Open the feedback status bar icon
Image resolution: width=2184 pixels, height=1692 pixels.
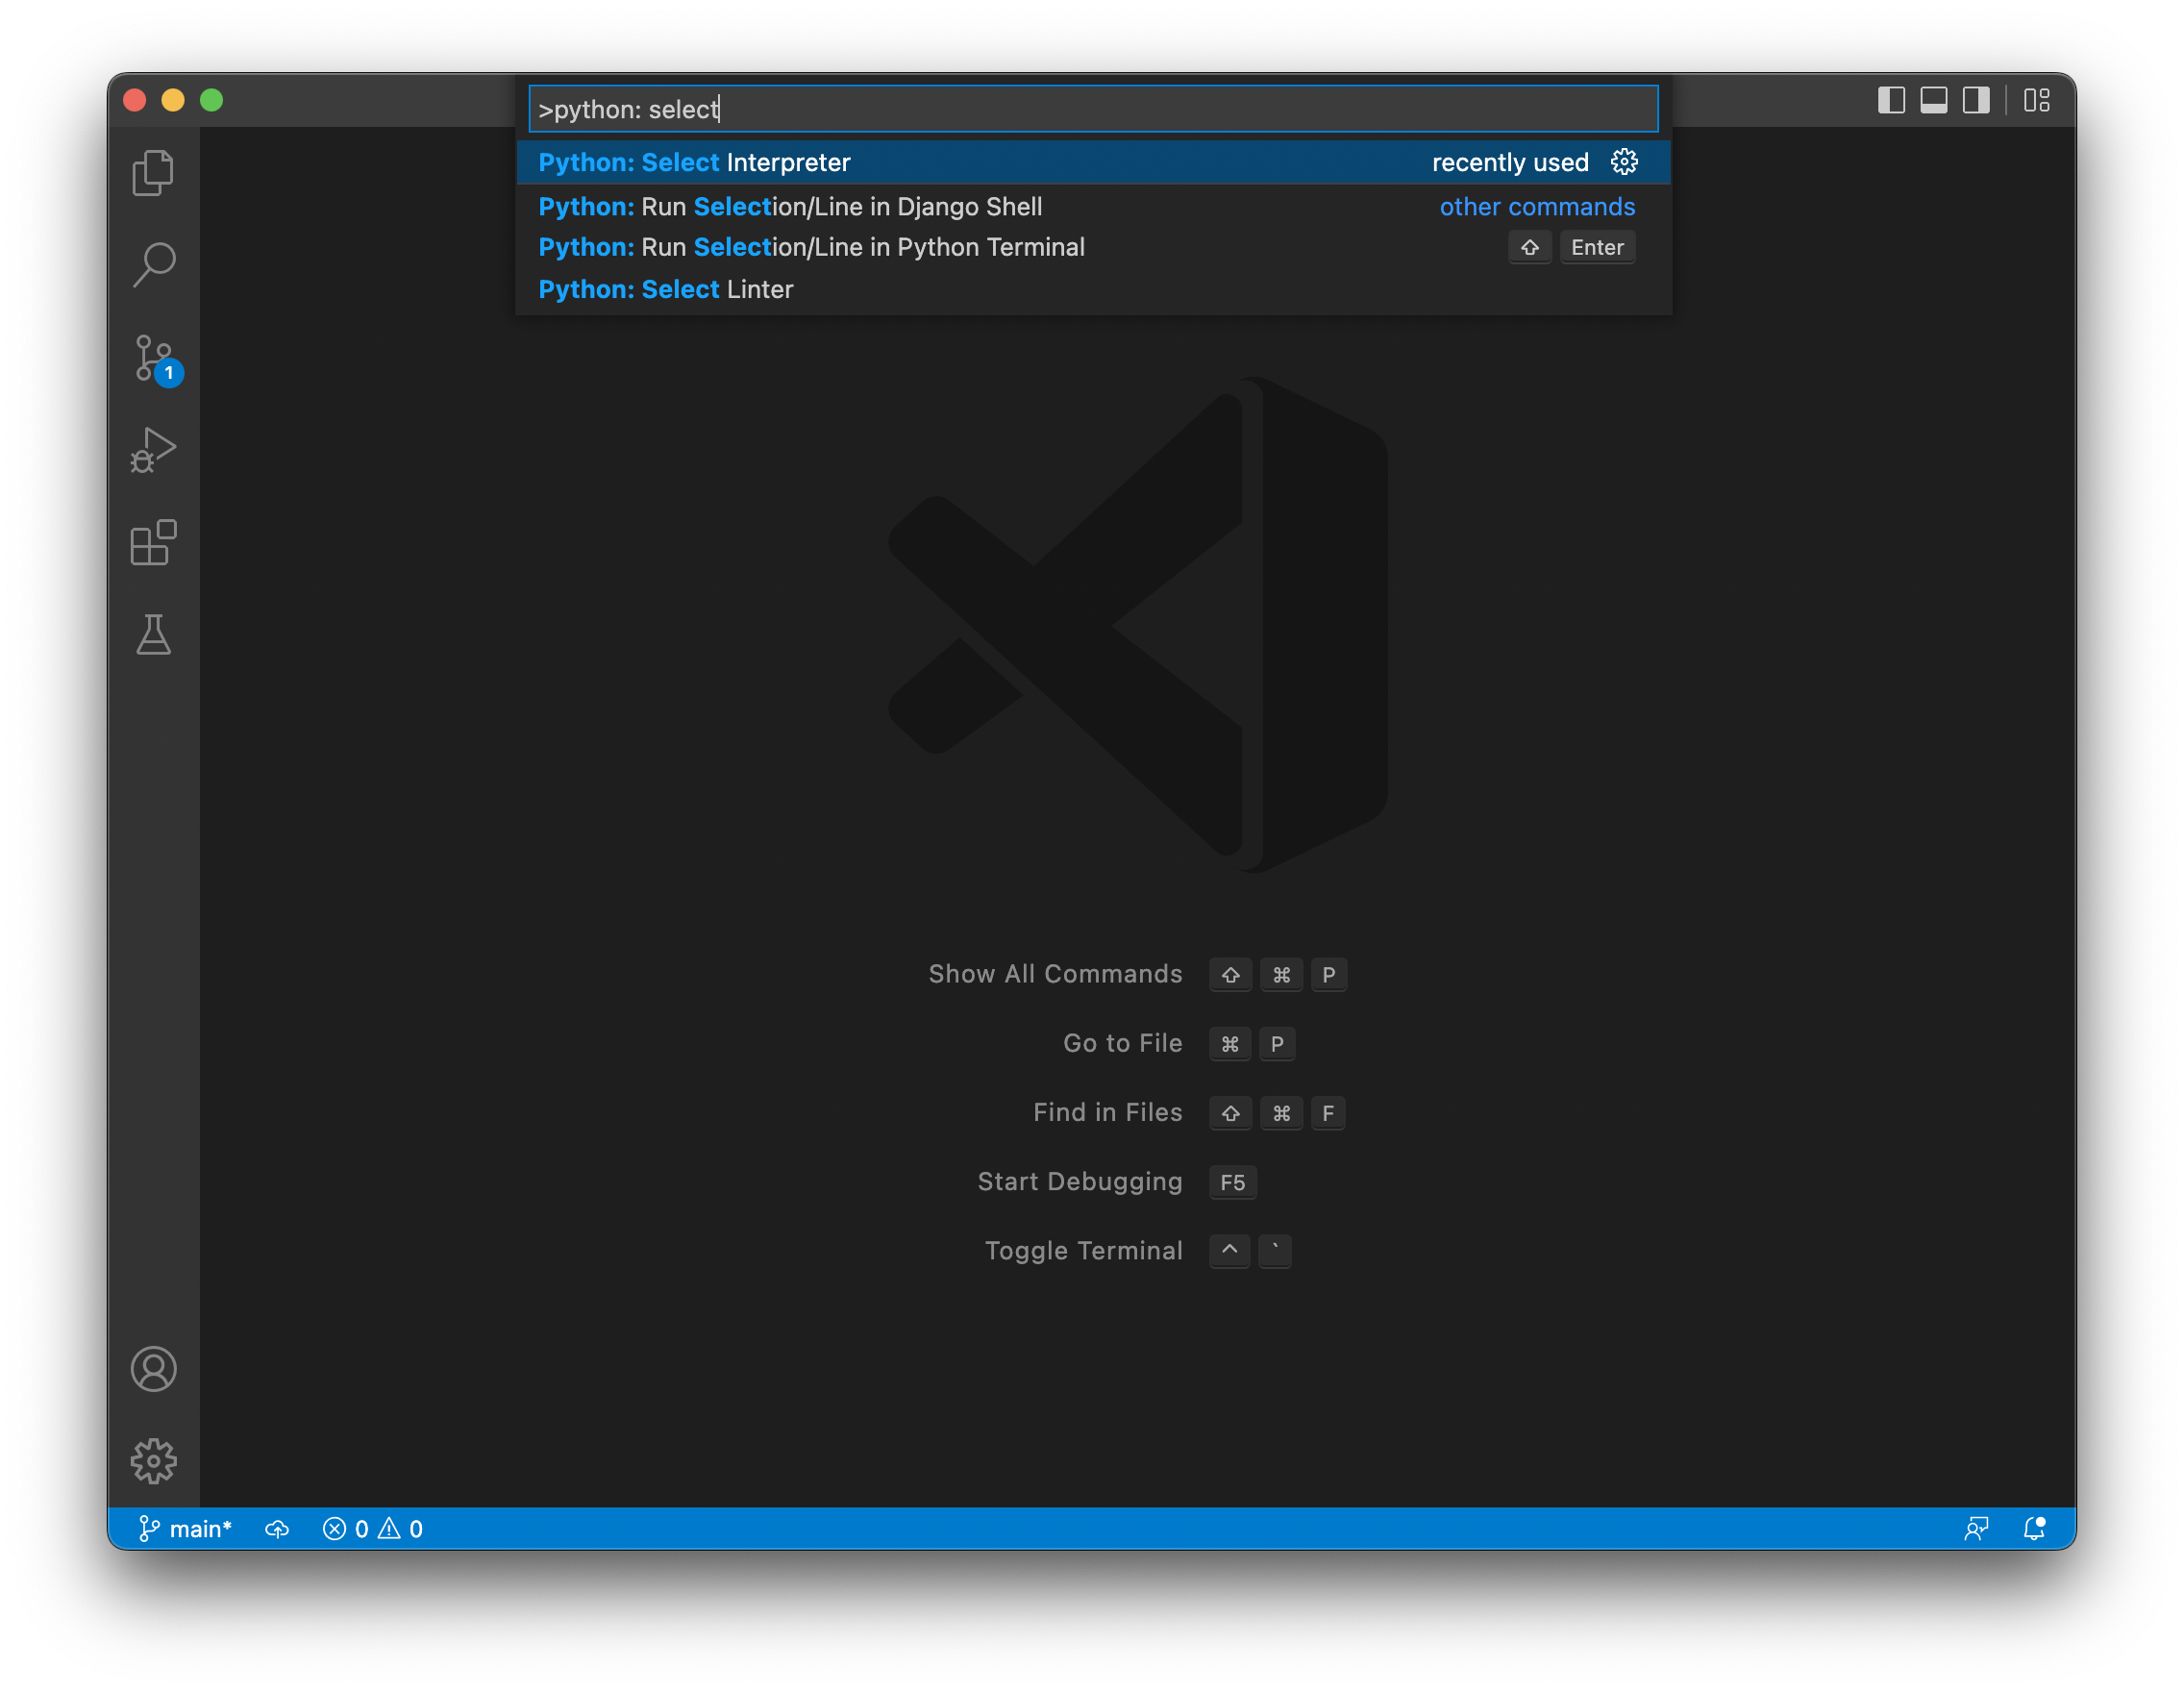(x=1977, y=1529)
